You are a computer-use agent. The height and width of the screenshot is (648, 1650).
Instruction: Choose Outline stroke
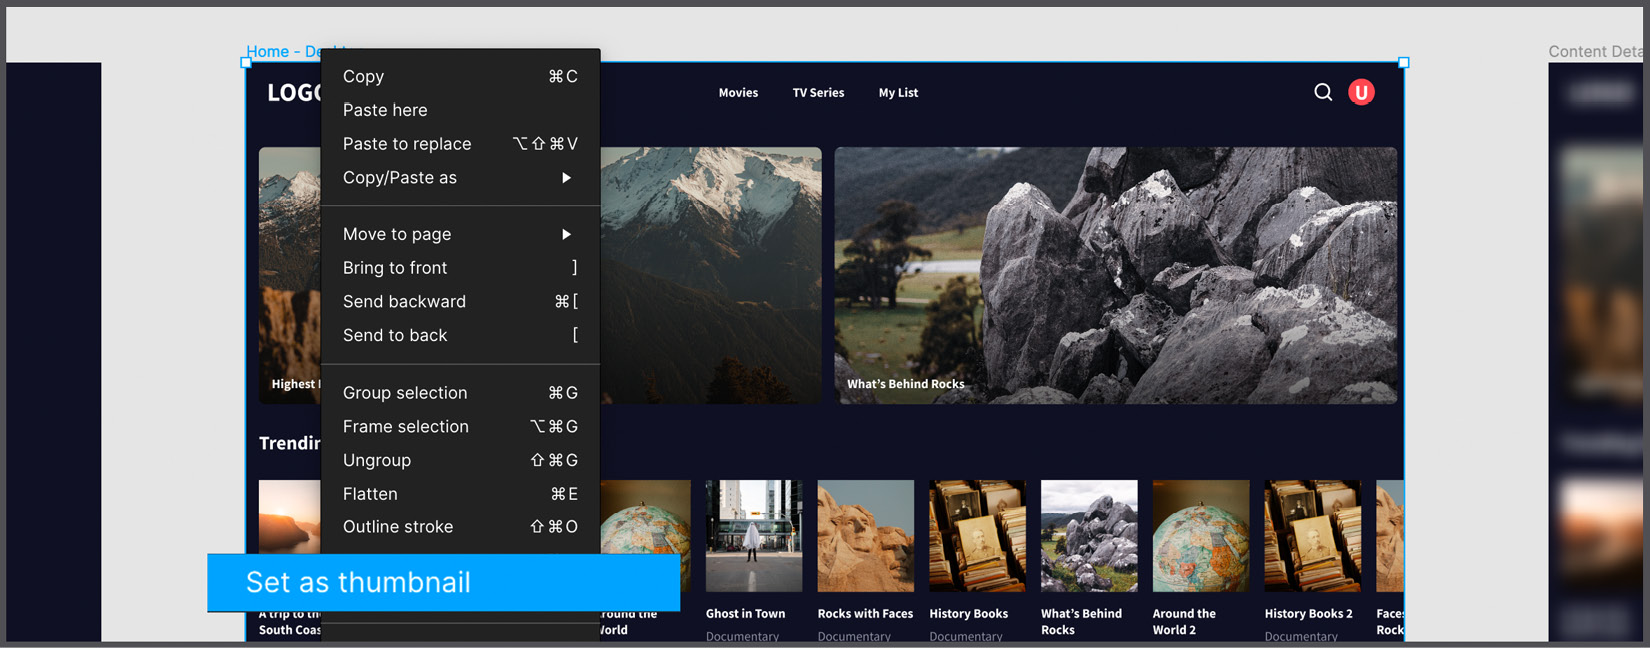point(460,527)
